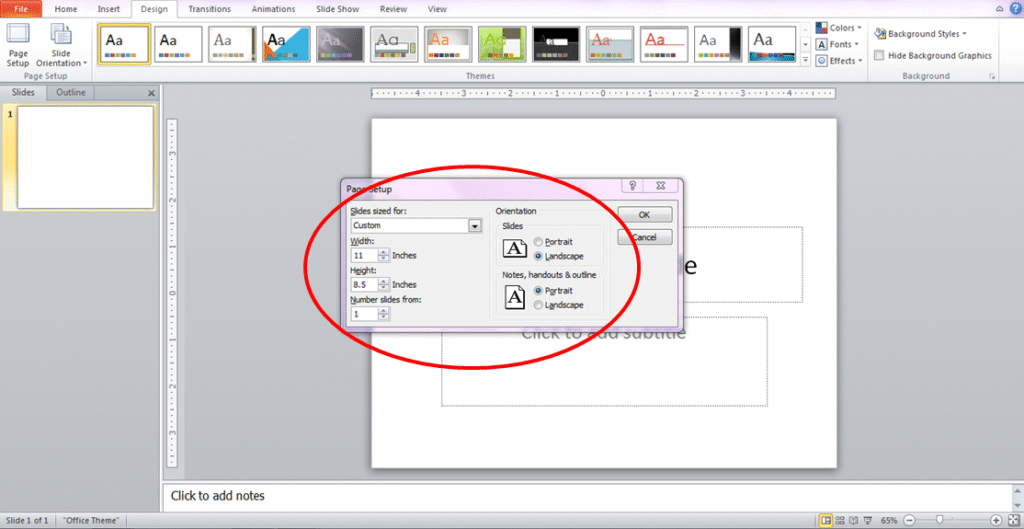The width and height of the screenshot is (1024, 529).
Task: Click the Help question mark in dialog
Action: pos(631,185)
